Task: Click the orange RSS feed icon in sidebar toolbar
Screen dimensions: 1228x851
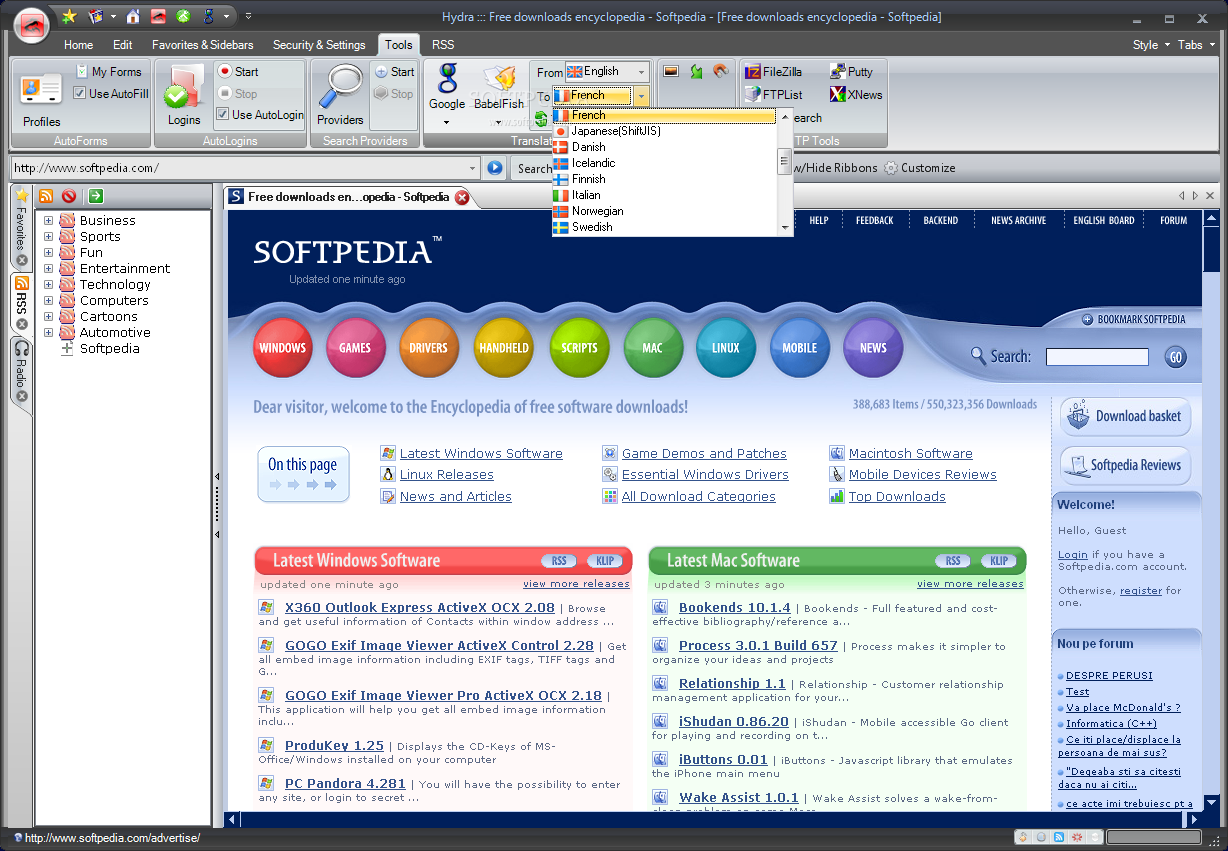Action: (x=46, y=196)
